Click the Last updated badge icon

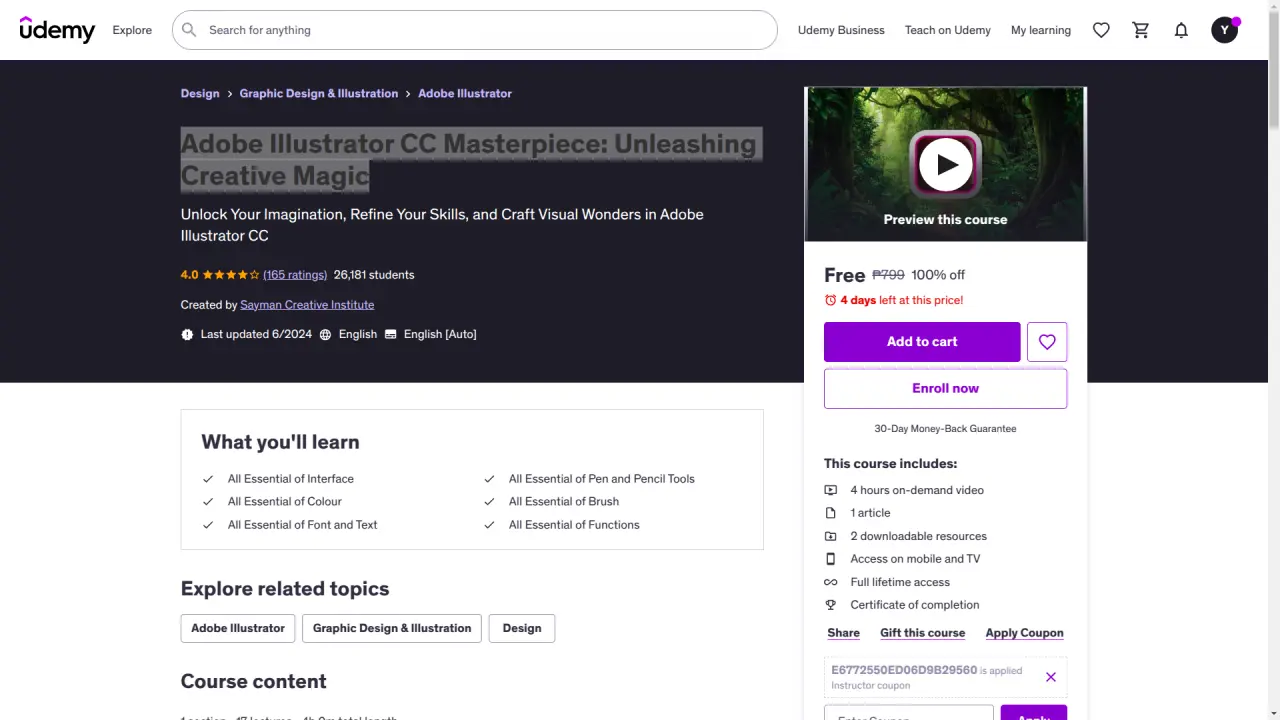187,334
